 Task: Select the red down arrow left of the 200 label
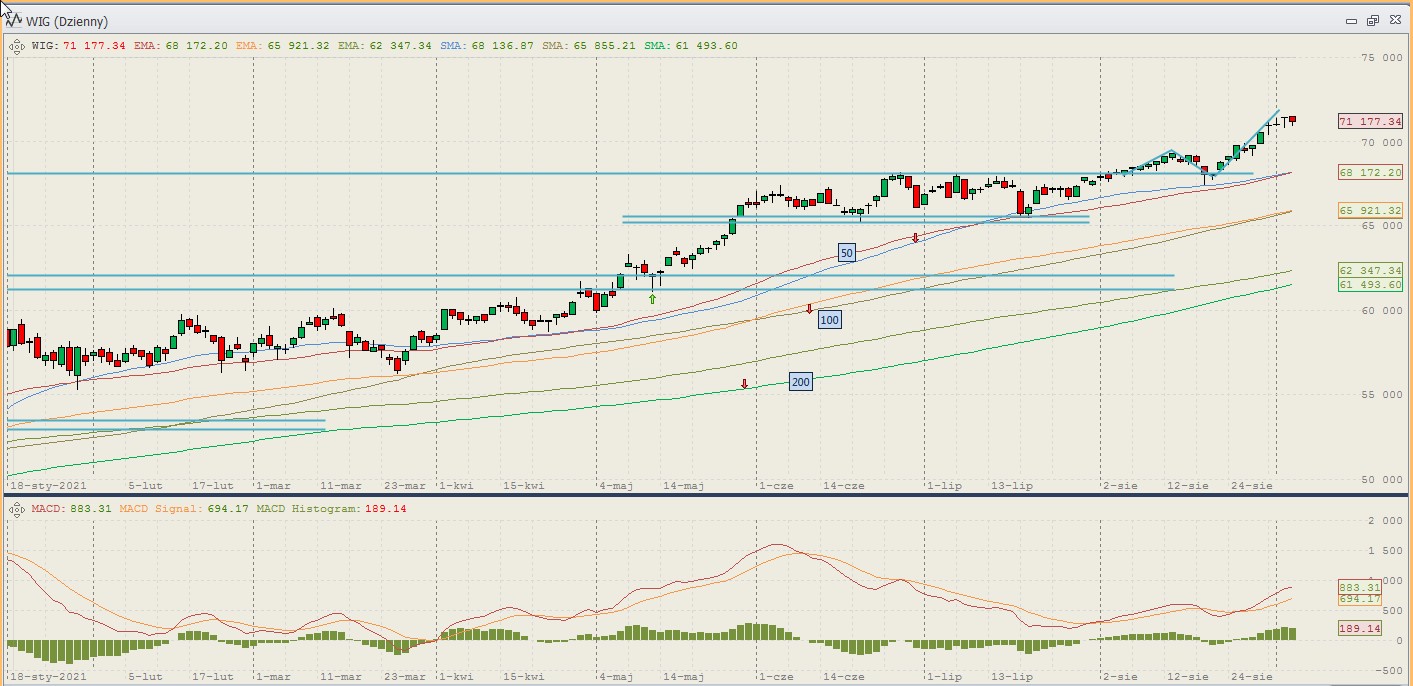click(744, 383)
